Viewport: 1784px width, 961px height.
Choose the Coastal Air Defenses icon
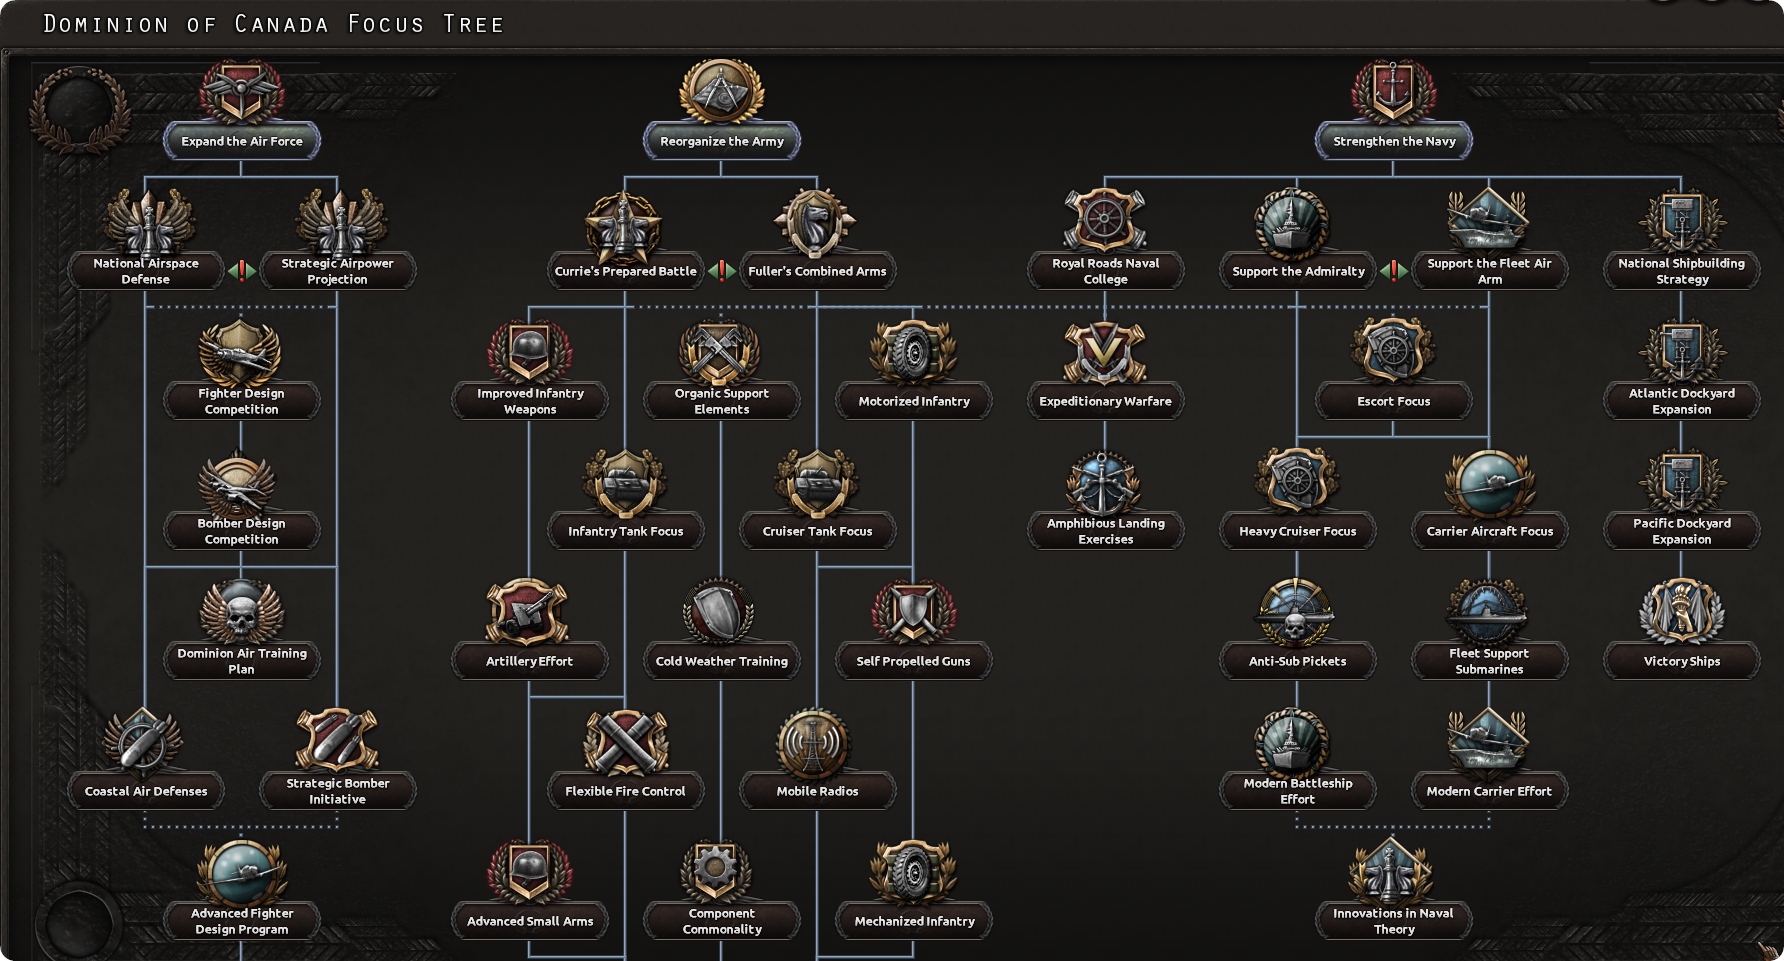pos(143,743)
